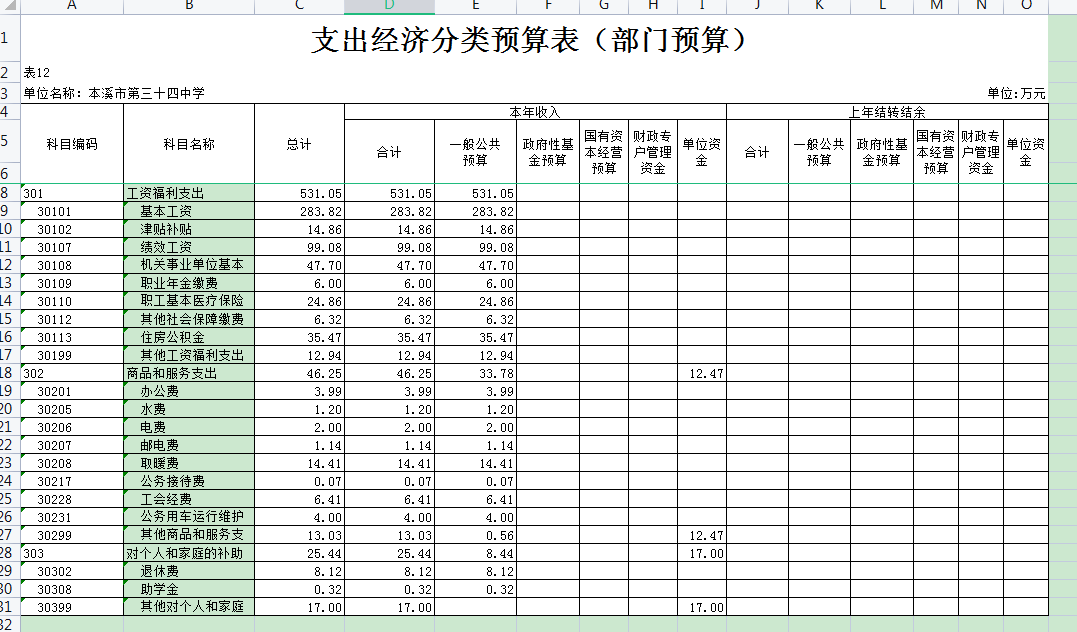
Task: Click the 工会经费 cell
Action: click(x=189, y=499)
